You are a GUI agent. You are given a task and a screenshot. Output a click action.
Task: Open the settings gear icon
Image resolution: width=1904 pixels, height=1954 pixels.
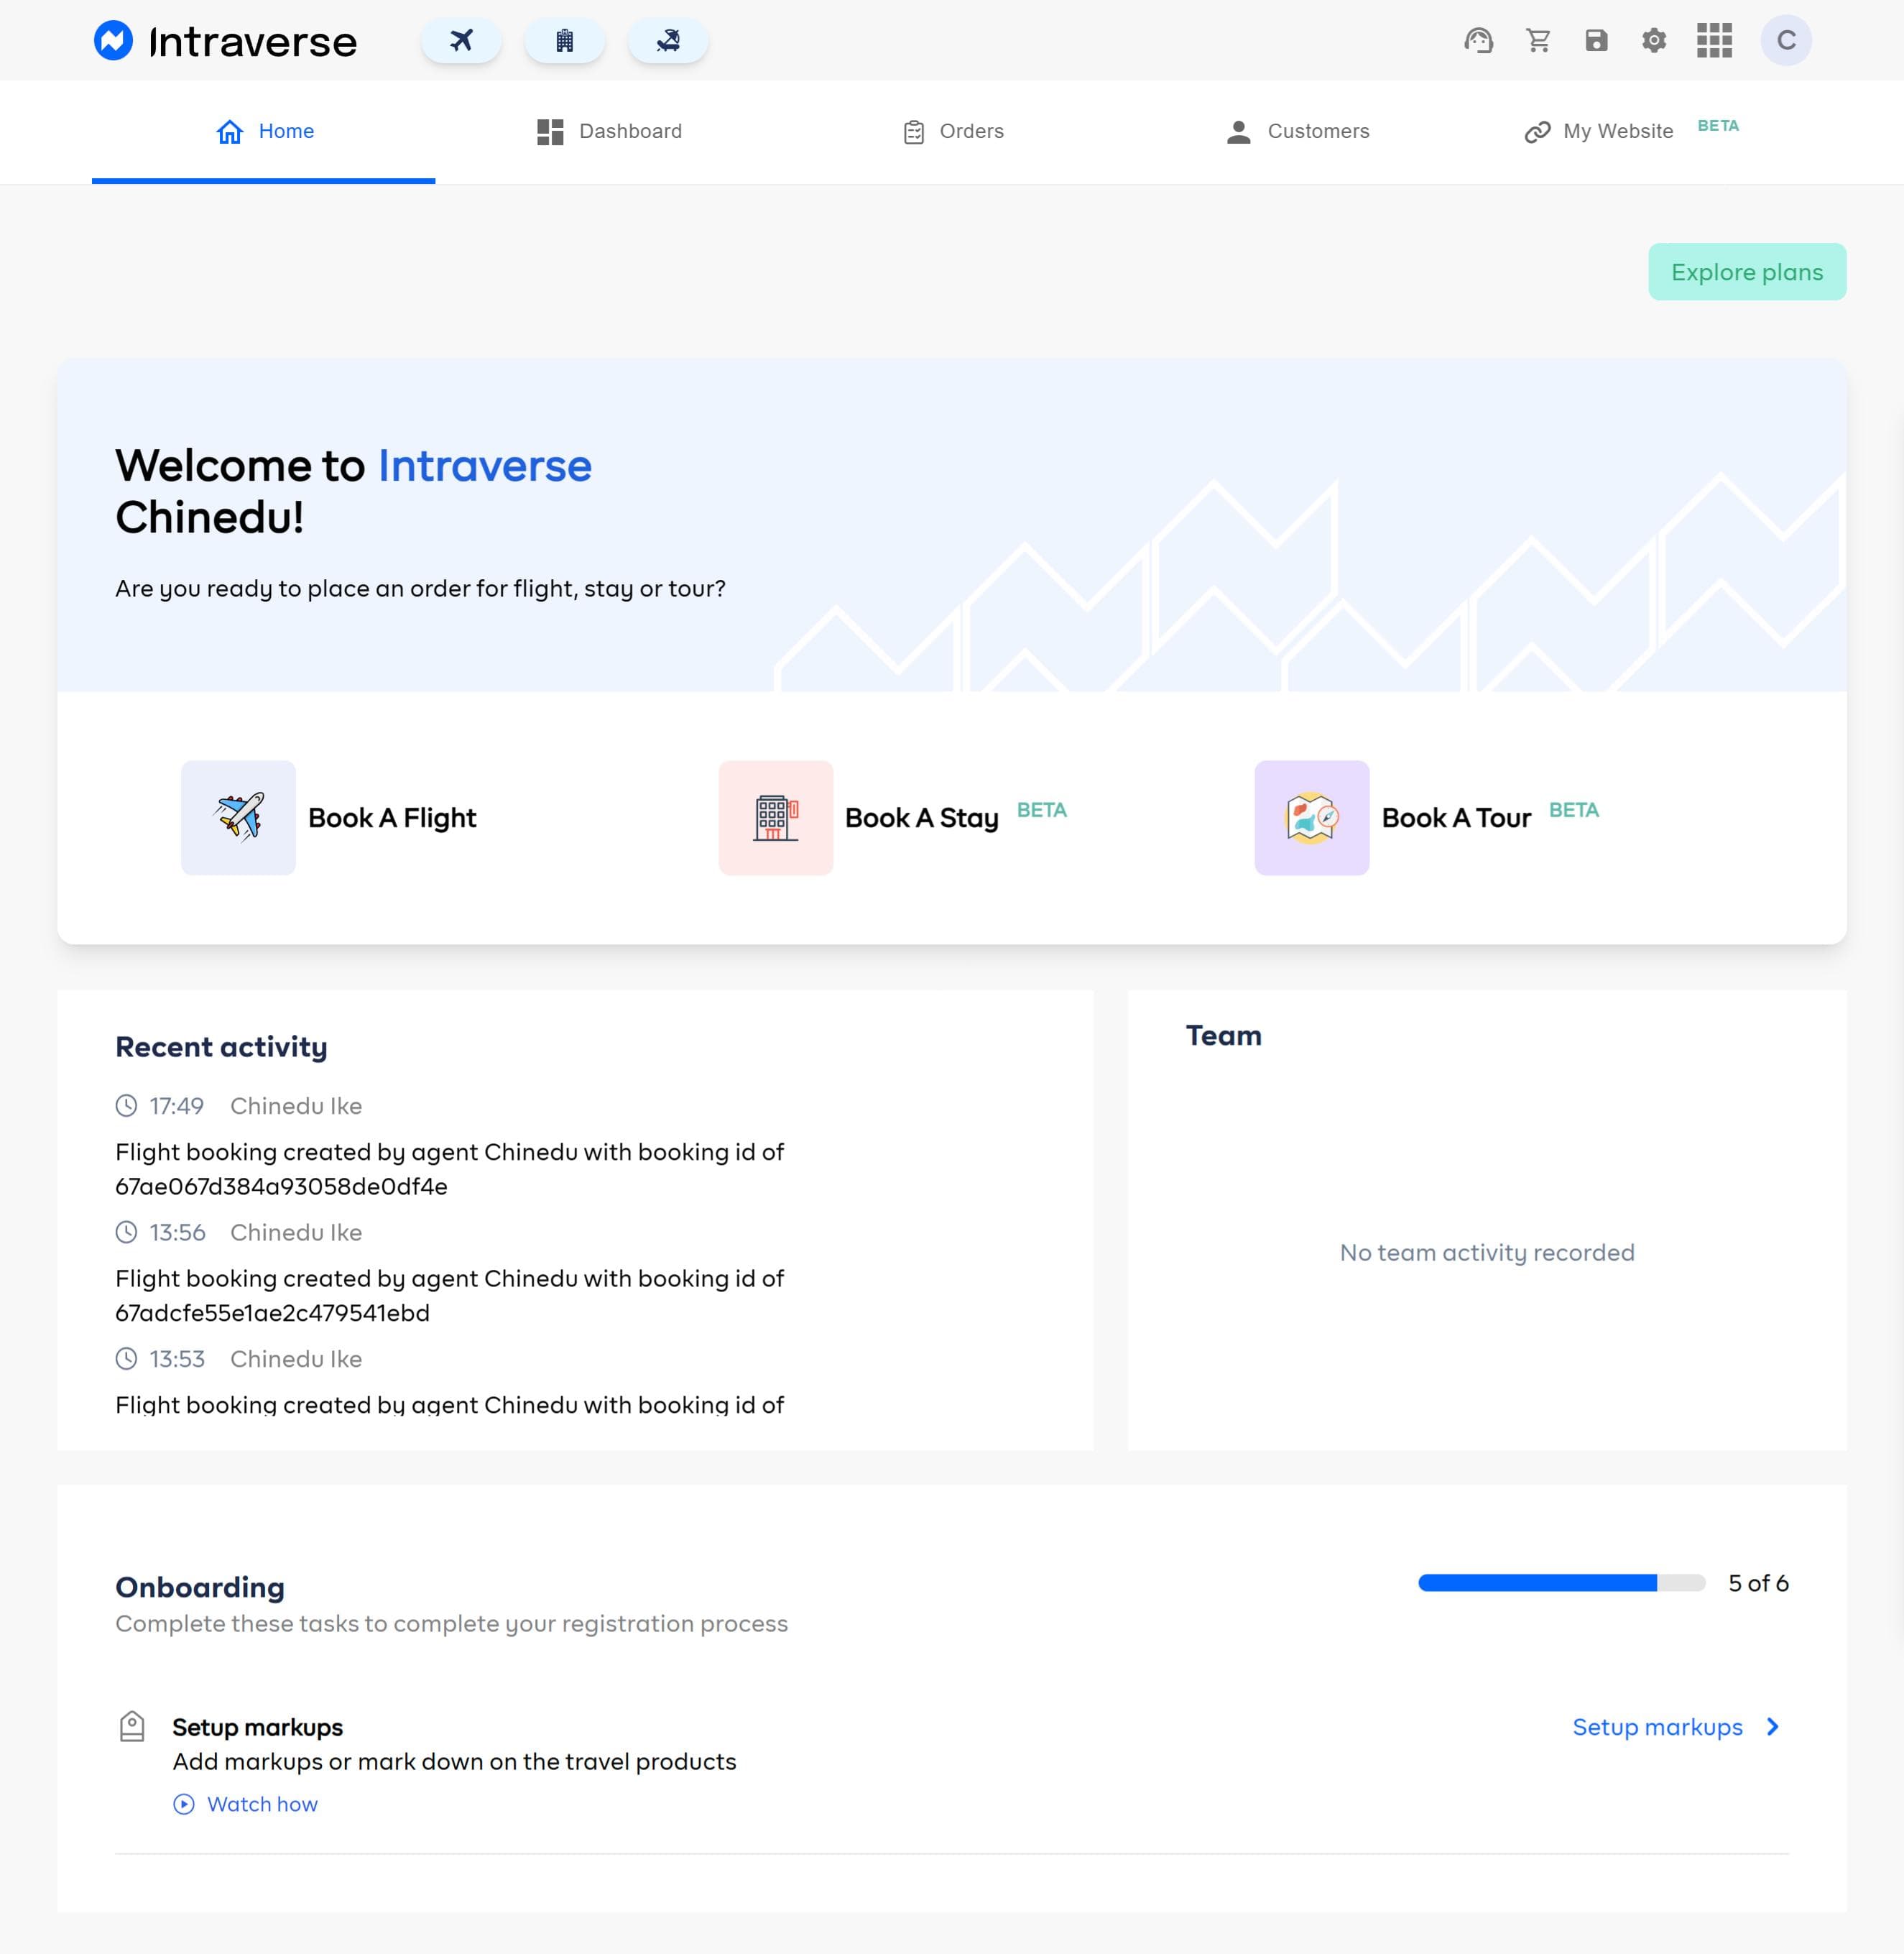[1654, 40]
